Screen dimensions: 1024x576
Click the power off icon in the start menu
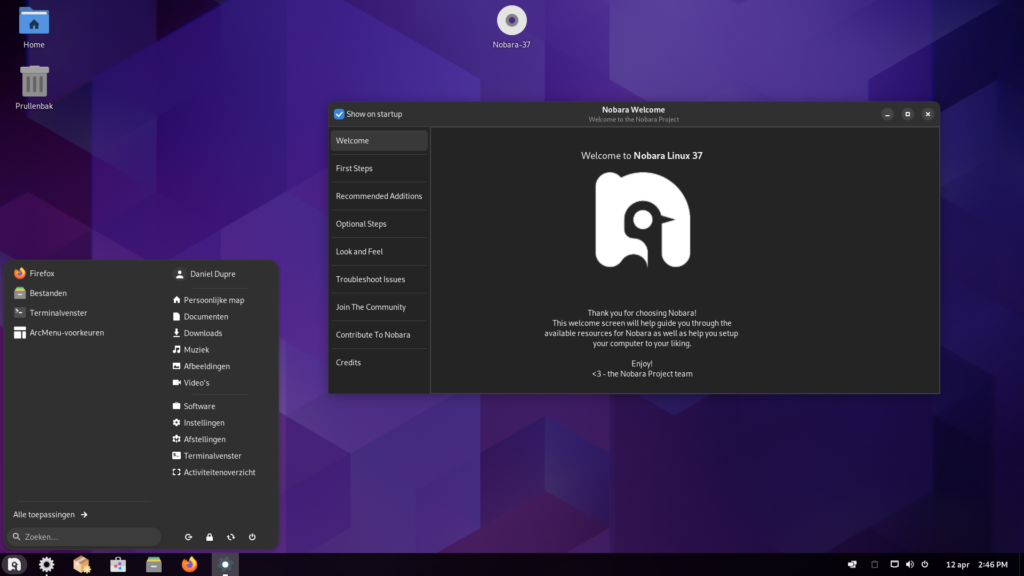(252, 537)
